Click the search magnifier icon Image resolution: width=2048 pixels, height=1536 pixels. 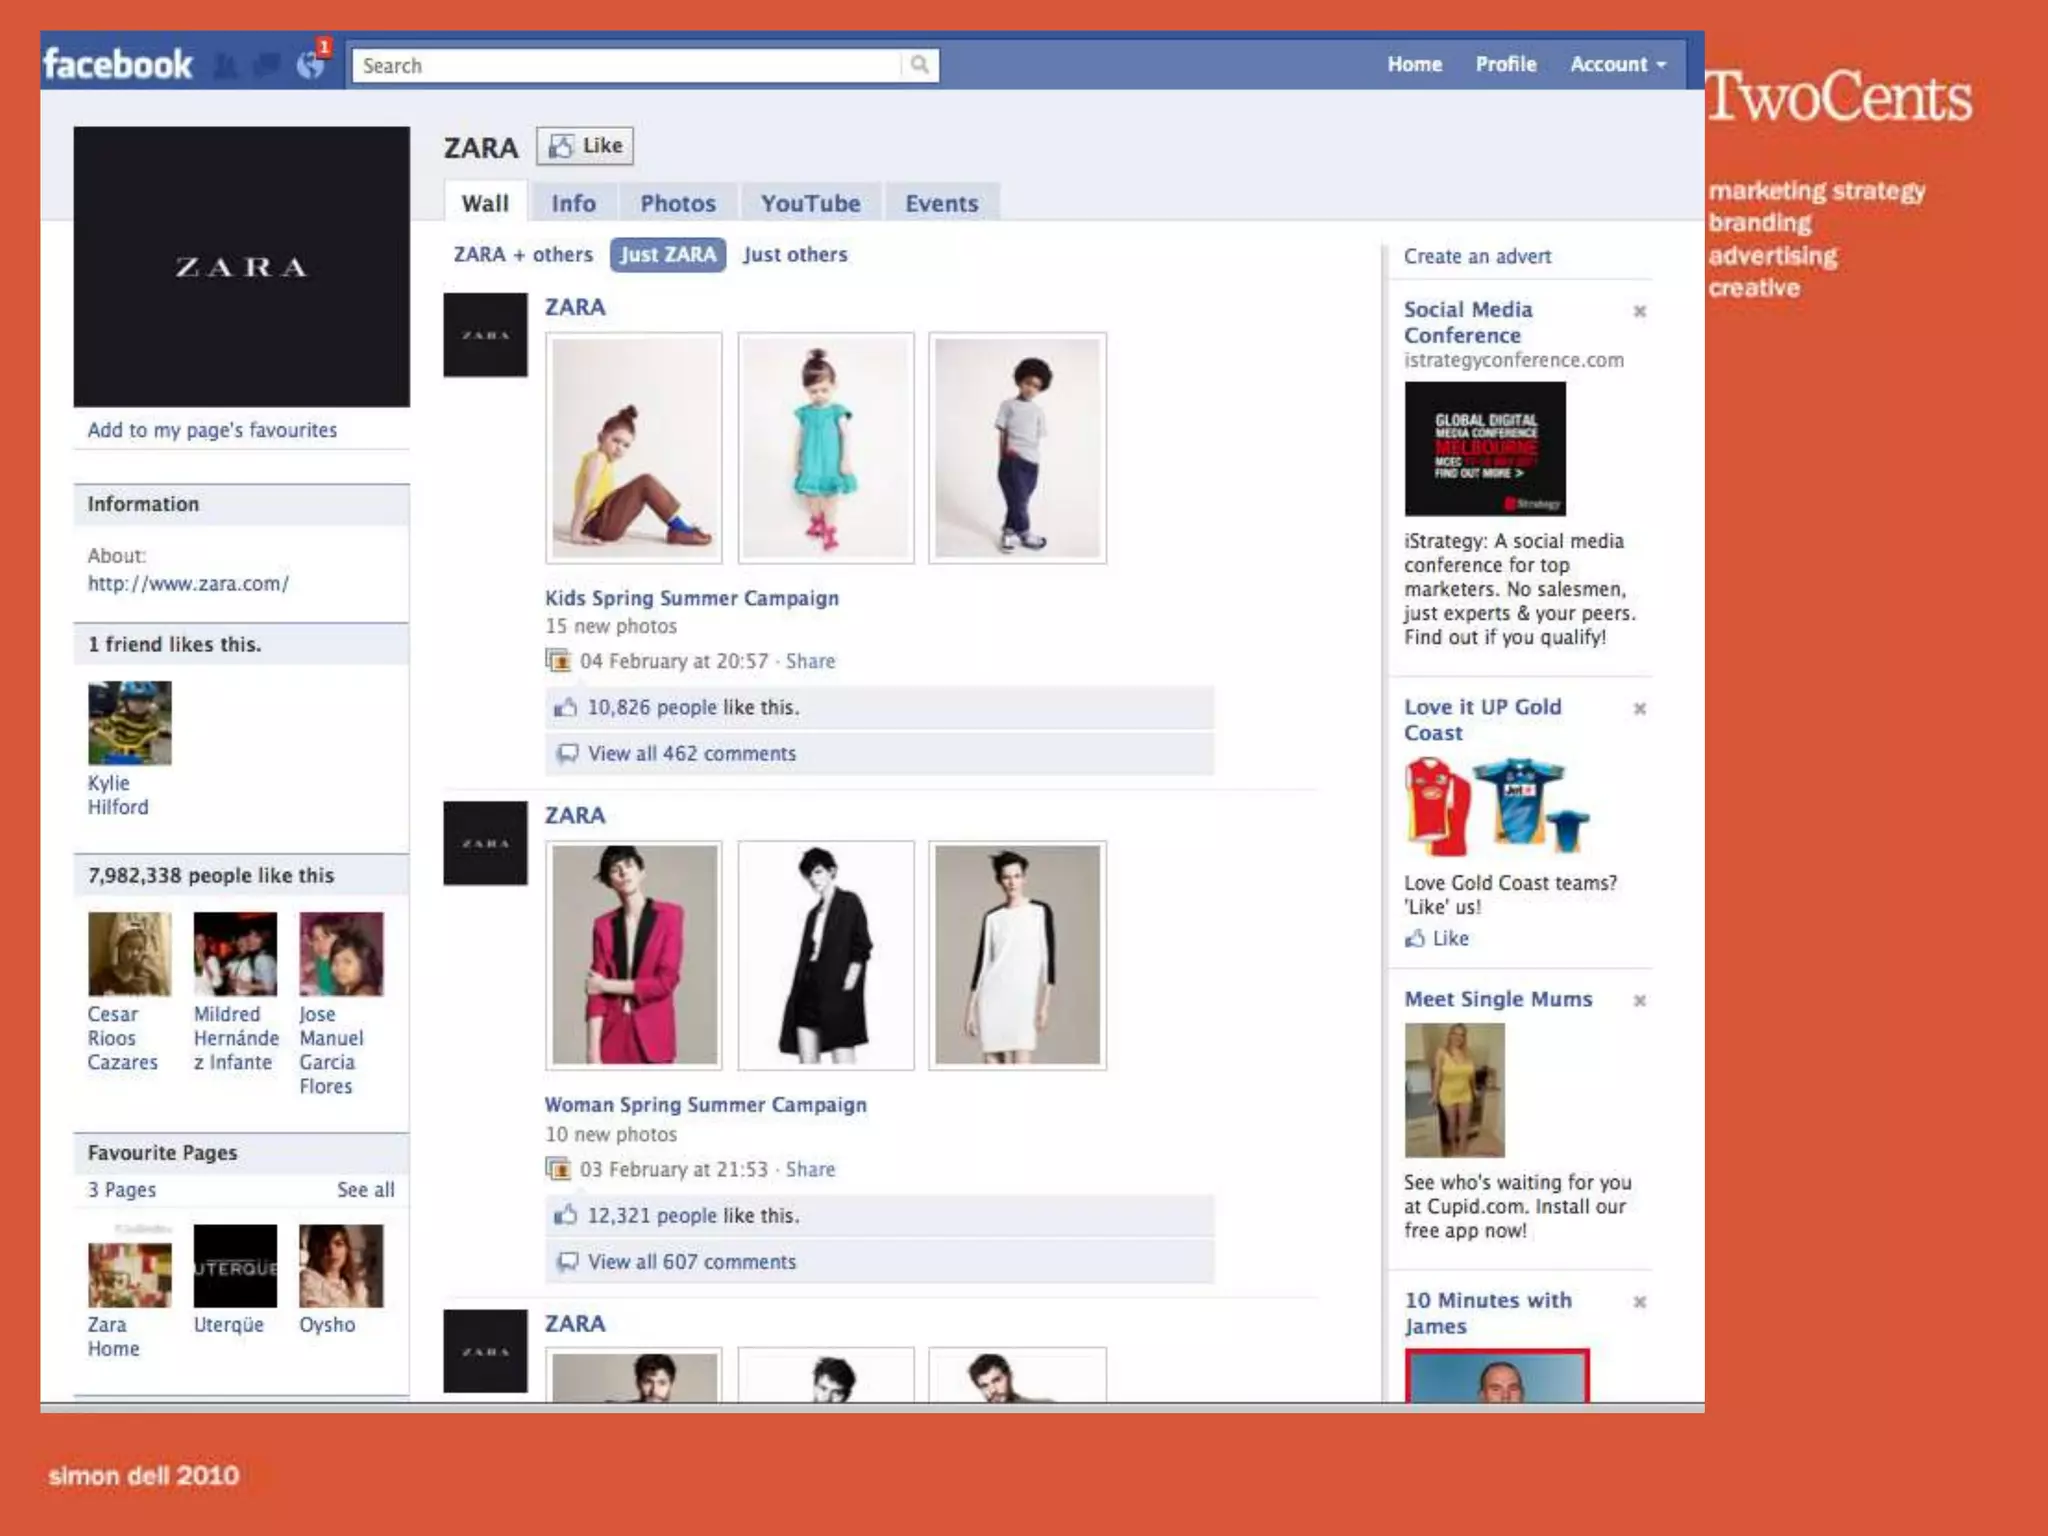point(919,65)
